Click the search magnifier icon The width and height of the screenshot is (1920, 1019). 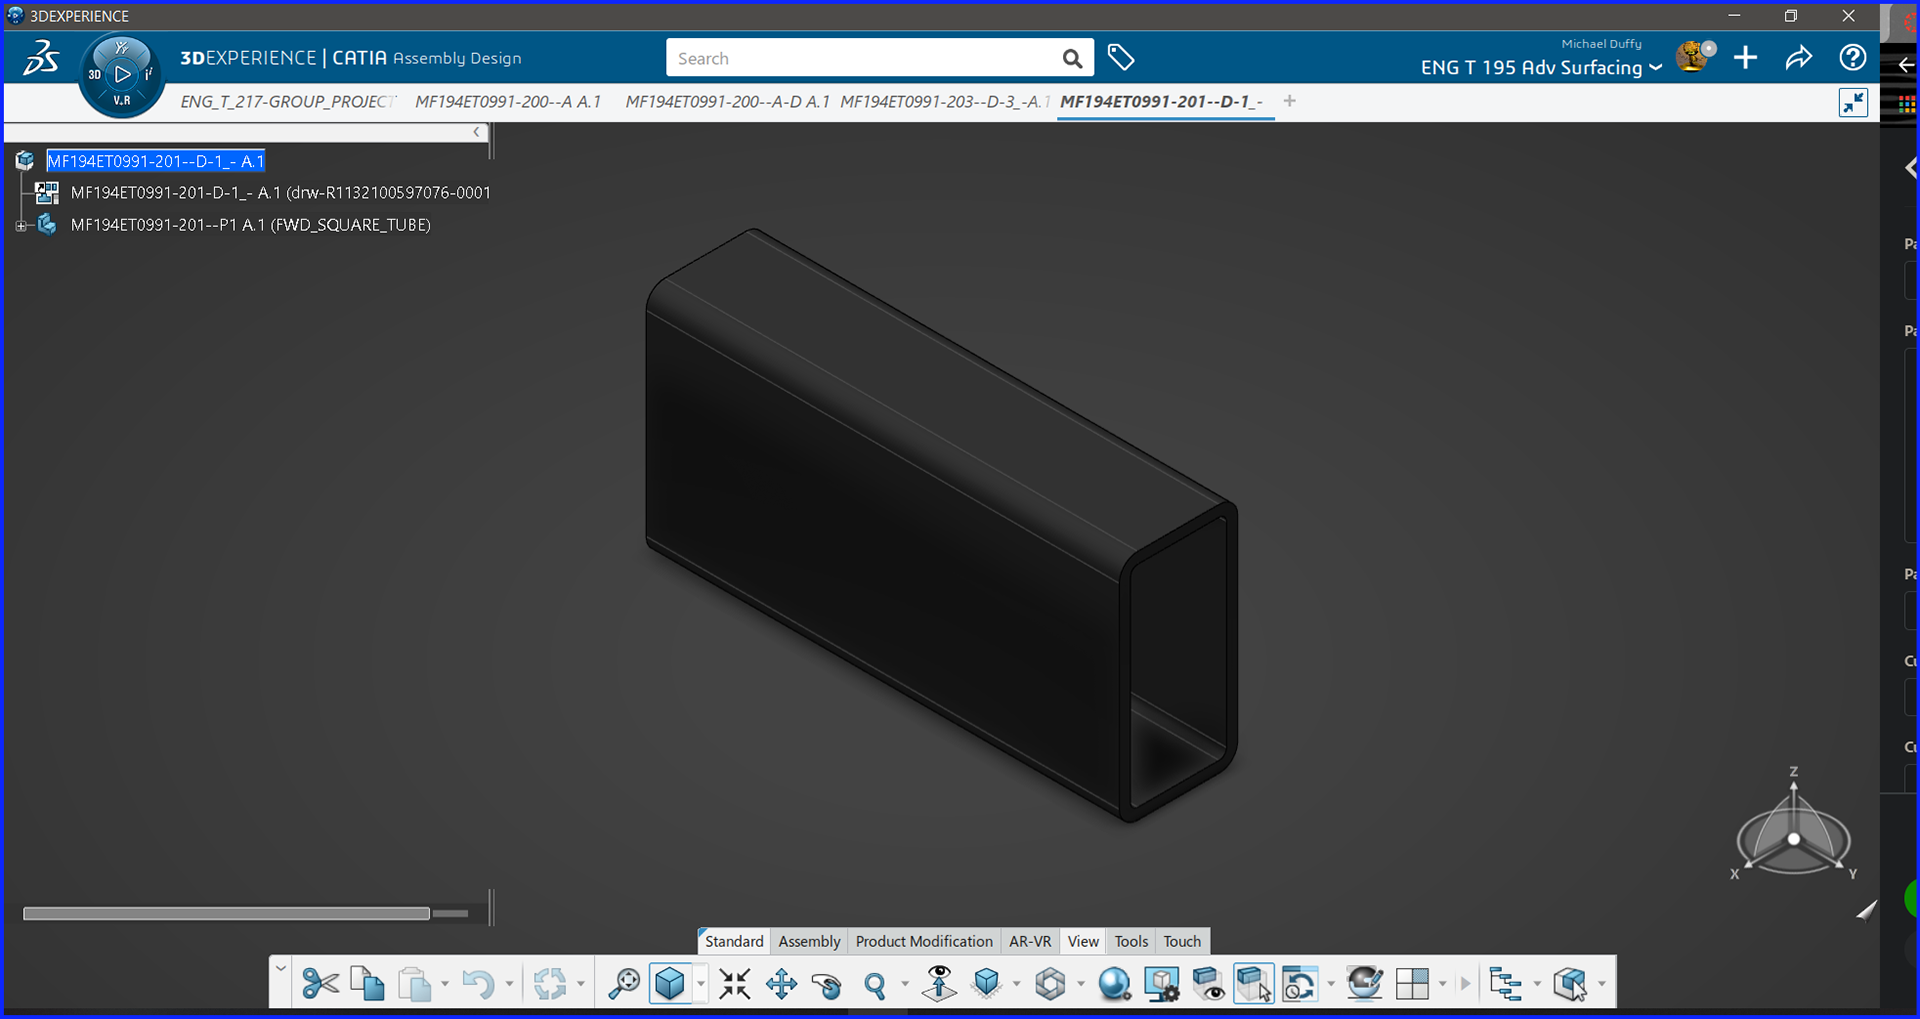[1072, 59]
